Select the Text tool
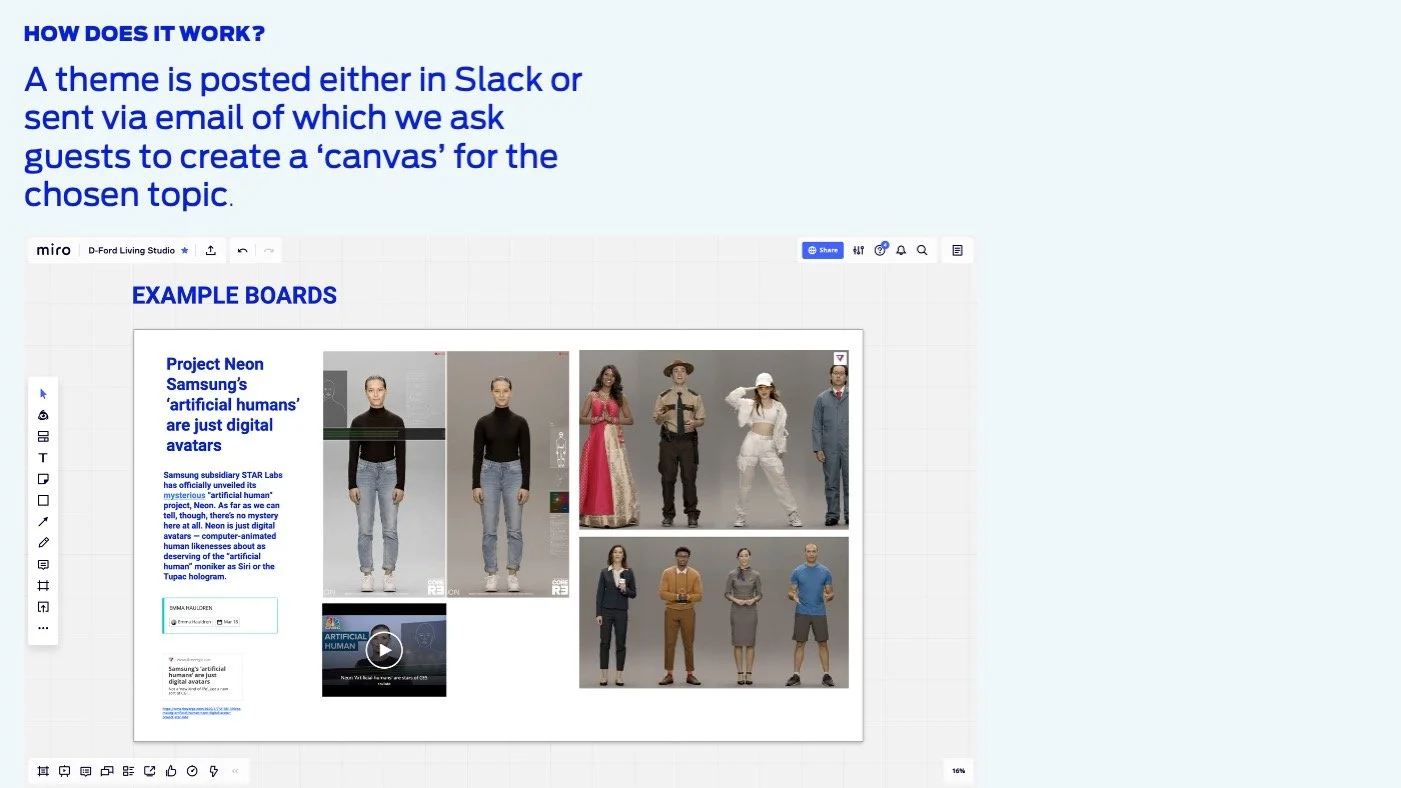The width and height of the screenshot is (1401, 788). pos(43,458)
